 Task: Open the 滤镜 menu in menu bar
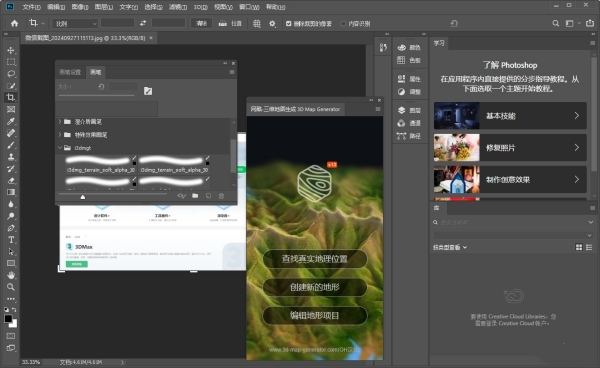[x=178, y=7]
